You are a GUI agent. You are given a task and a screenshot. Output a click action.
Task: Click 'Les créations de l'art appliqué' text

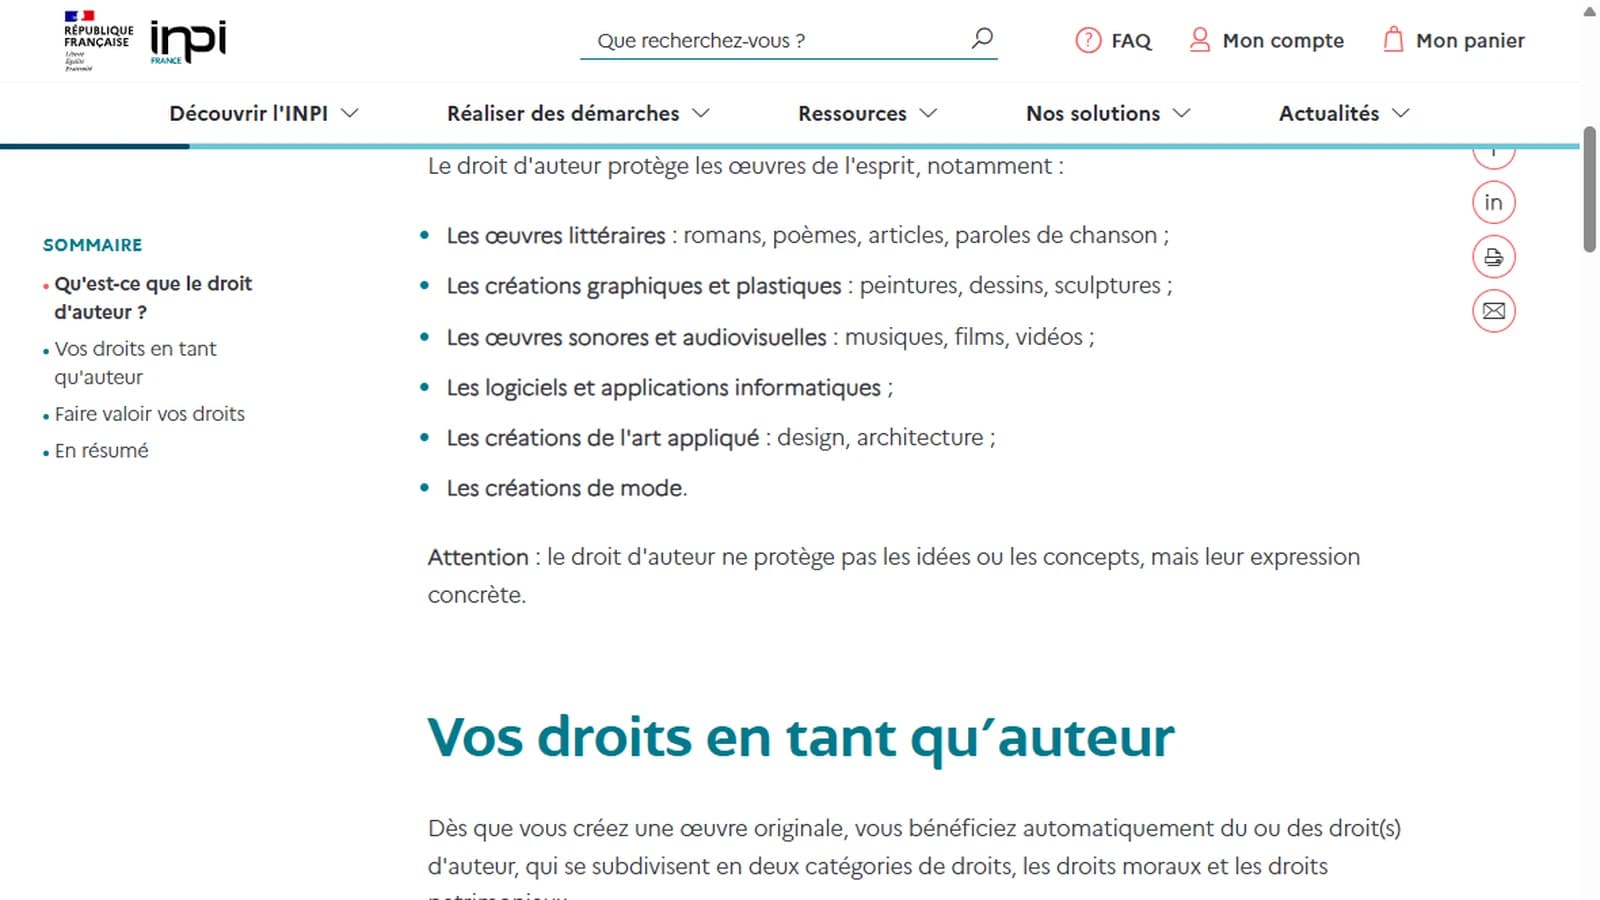(603, 438)
